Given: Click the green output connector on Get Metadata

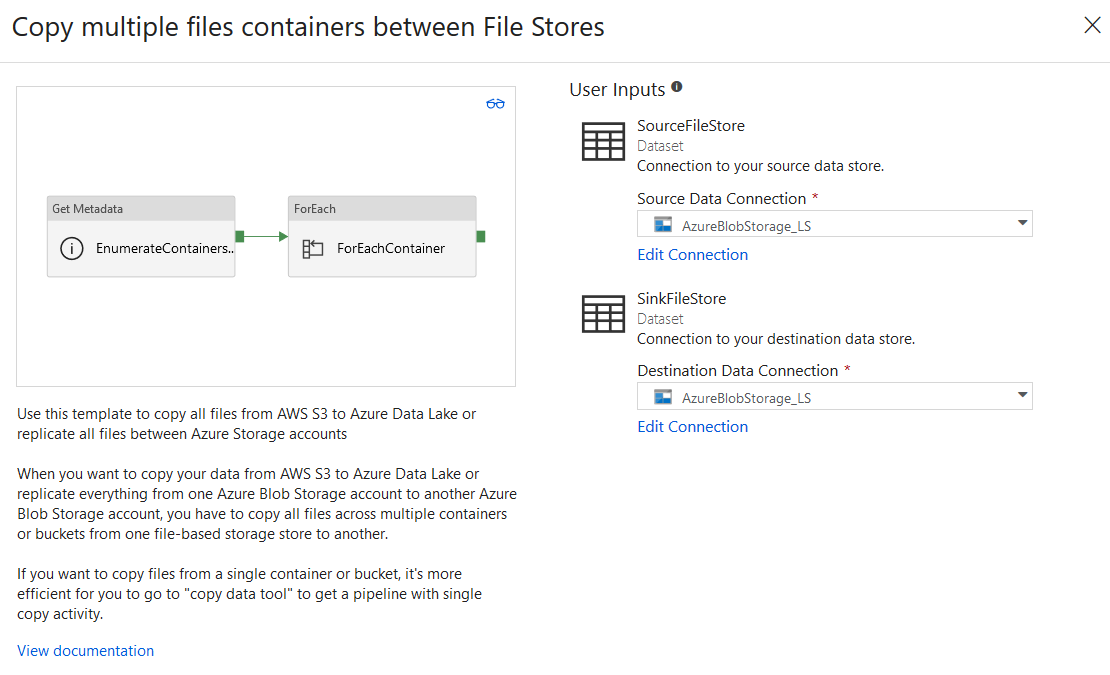Looking at the screenshot, I should point(240,236).
